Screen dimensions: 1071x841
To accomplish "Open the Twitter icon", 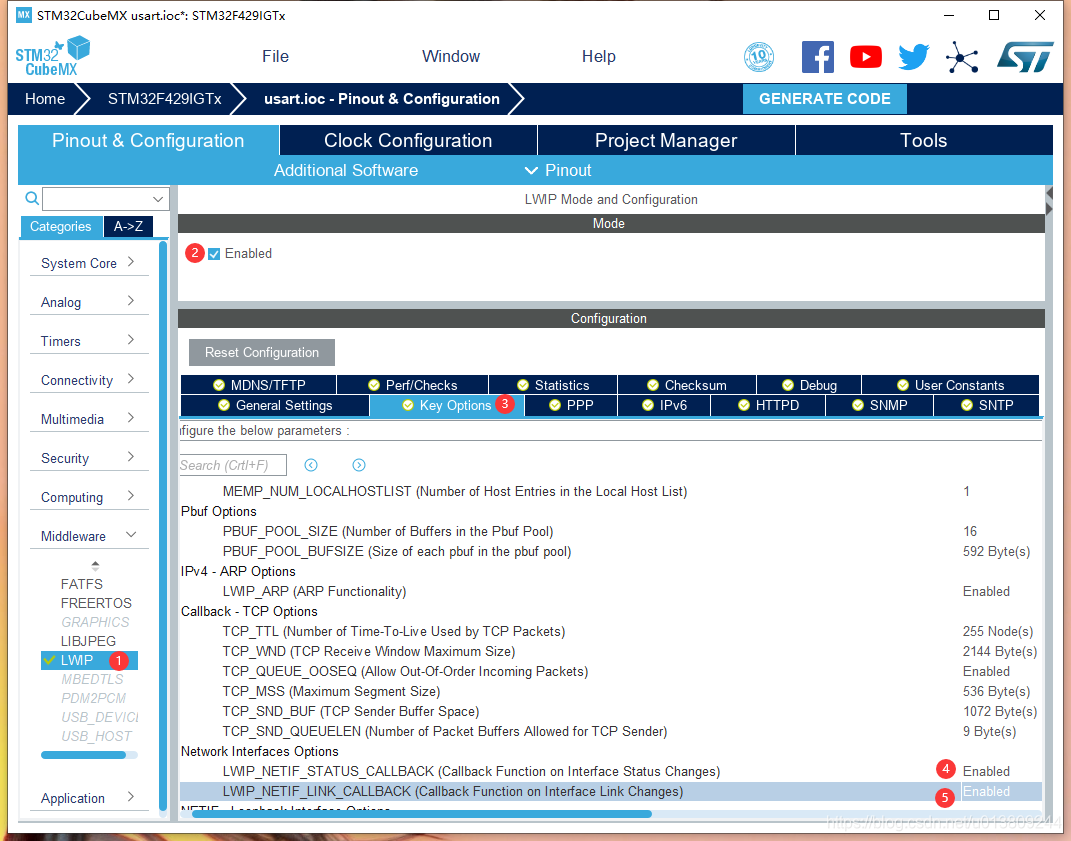I will coord(914,57).
